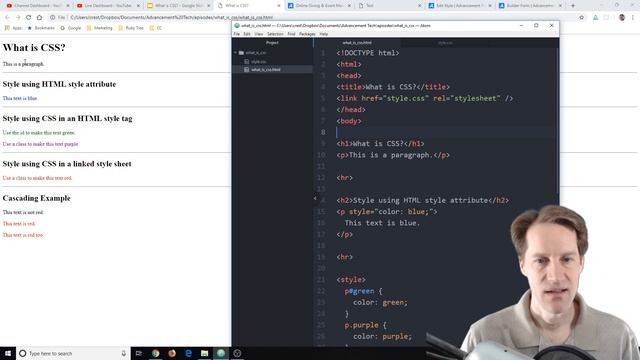Click 'This text is blue' paragraph
This screenshot has height=360, width=640.
point(20,98)
